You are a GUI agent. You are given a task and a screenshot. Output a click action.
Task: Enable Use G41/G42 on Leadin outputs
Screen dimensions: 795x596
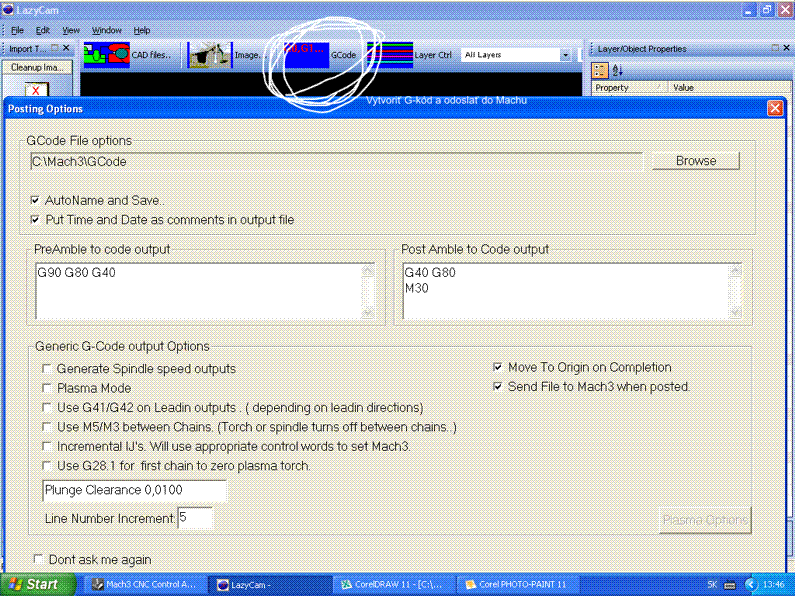point(47,407)
